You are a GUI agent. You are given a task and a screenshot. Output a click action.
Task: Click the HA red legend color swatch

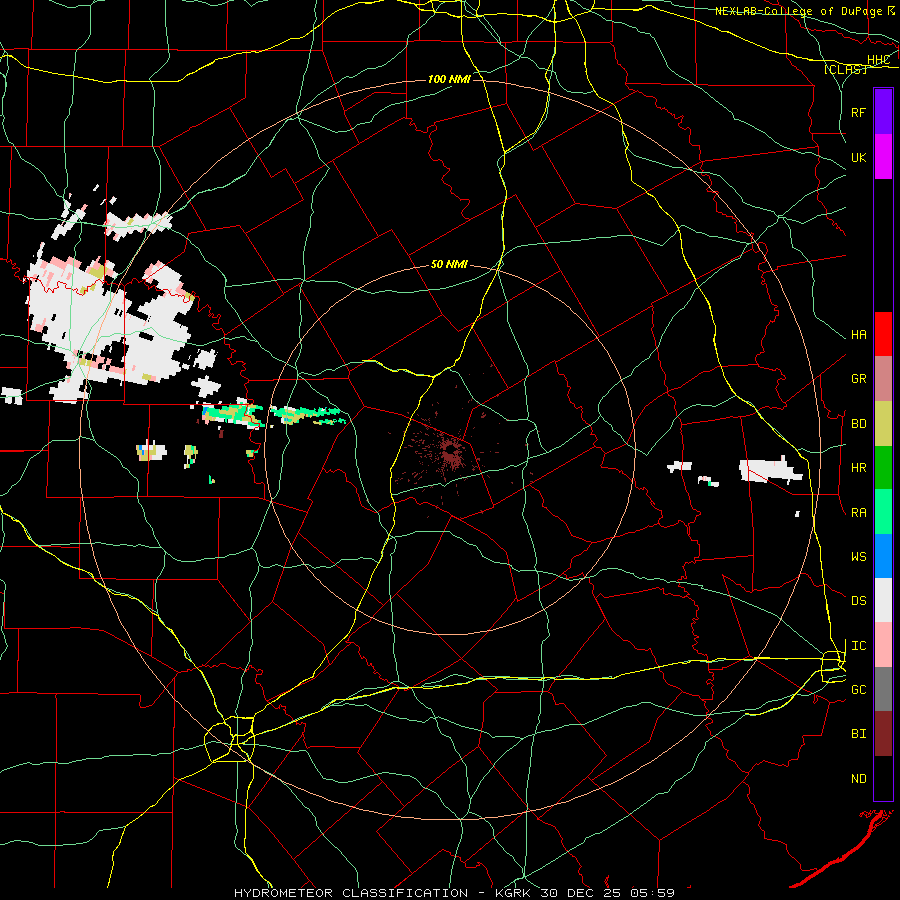pyautogui.click(x=883, y=334)
